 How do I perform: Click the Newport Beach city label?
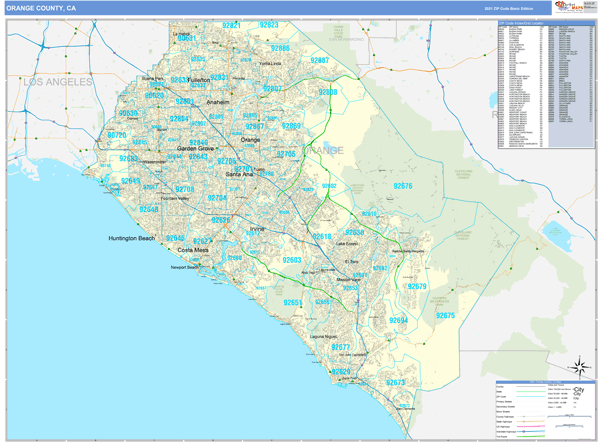point(185,267)
